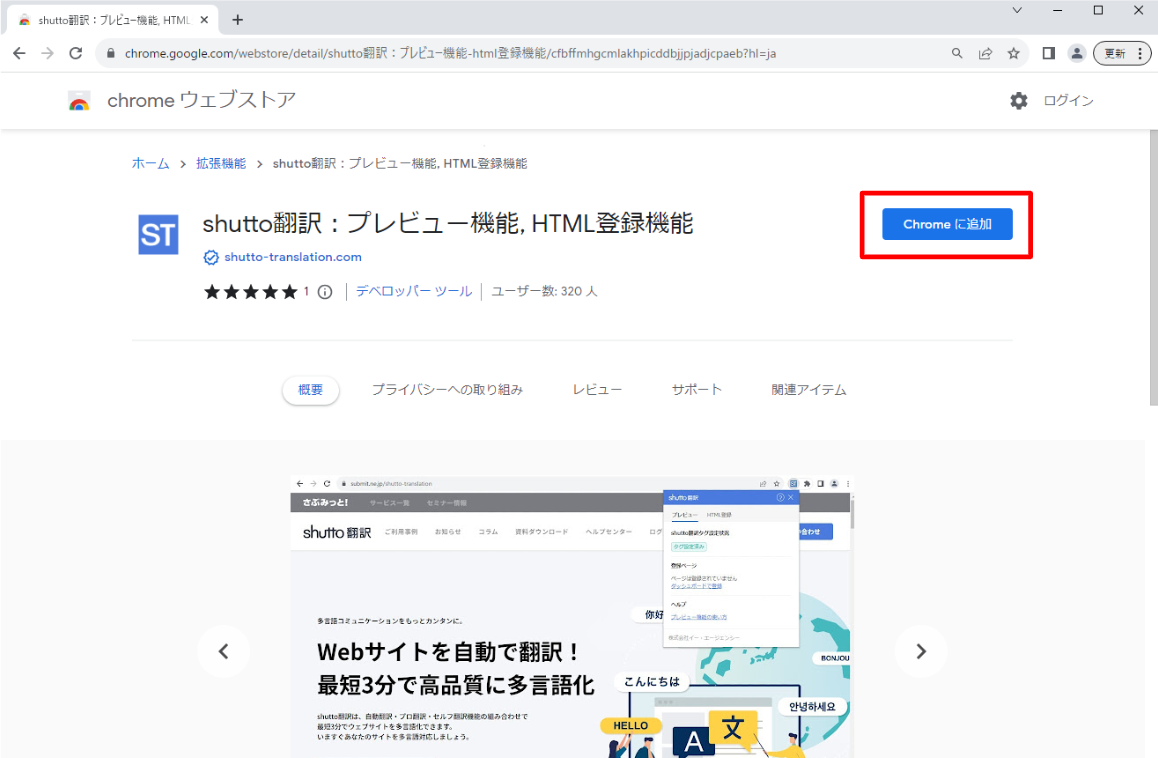Select the shutto翻訳 browser tab
Viewport: 1158px width, 758px height.
pyautogui.click(x=112, y=20)
